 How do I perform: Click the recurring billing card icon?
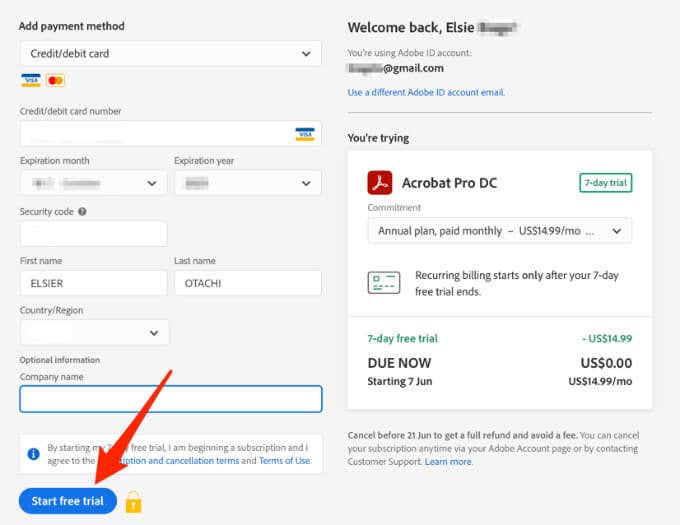coord(384,282)
